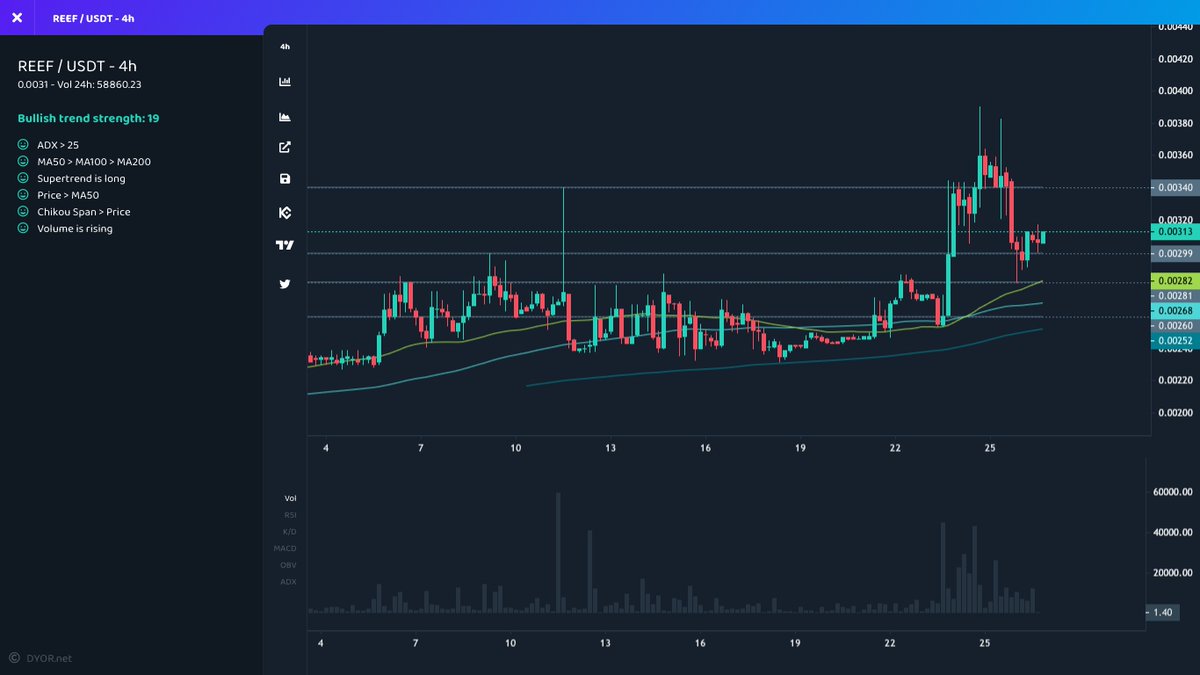Open the 4h timeframe selector
Image resolution: width=1200 pixels, height=675 pixels.
coord(285,47)
